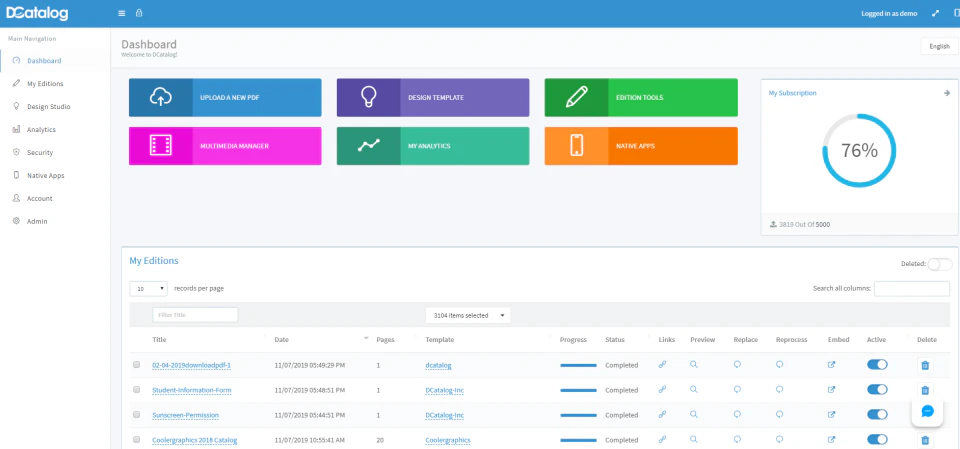960x449 pixels.
Task: Reprocess the Sunscreen-Permission edition
Action: (x=779, y=414)
